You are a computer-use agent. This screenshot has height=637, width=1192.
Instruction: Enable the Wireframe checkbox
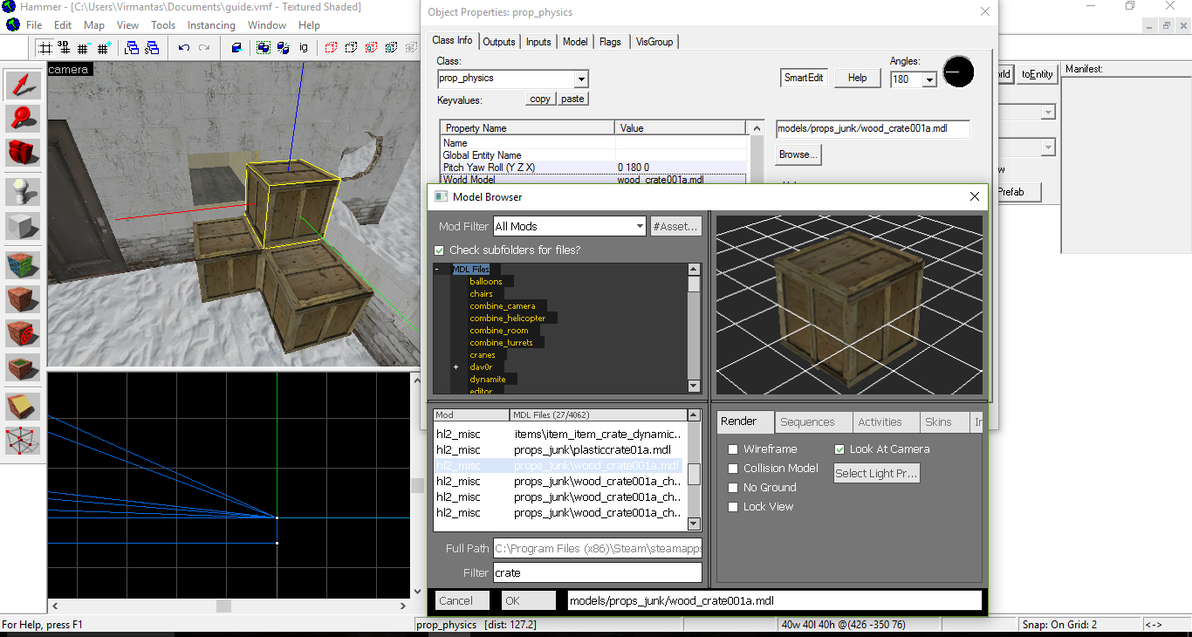click(x=733, y=450)
